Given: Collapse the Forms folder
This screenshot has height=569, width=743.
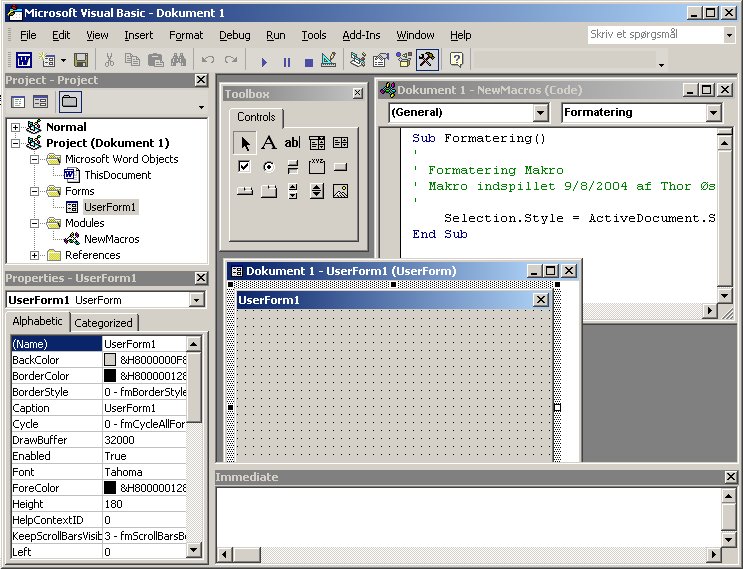Looking at the screenshot, I should click(35, 191).
